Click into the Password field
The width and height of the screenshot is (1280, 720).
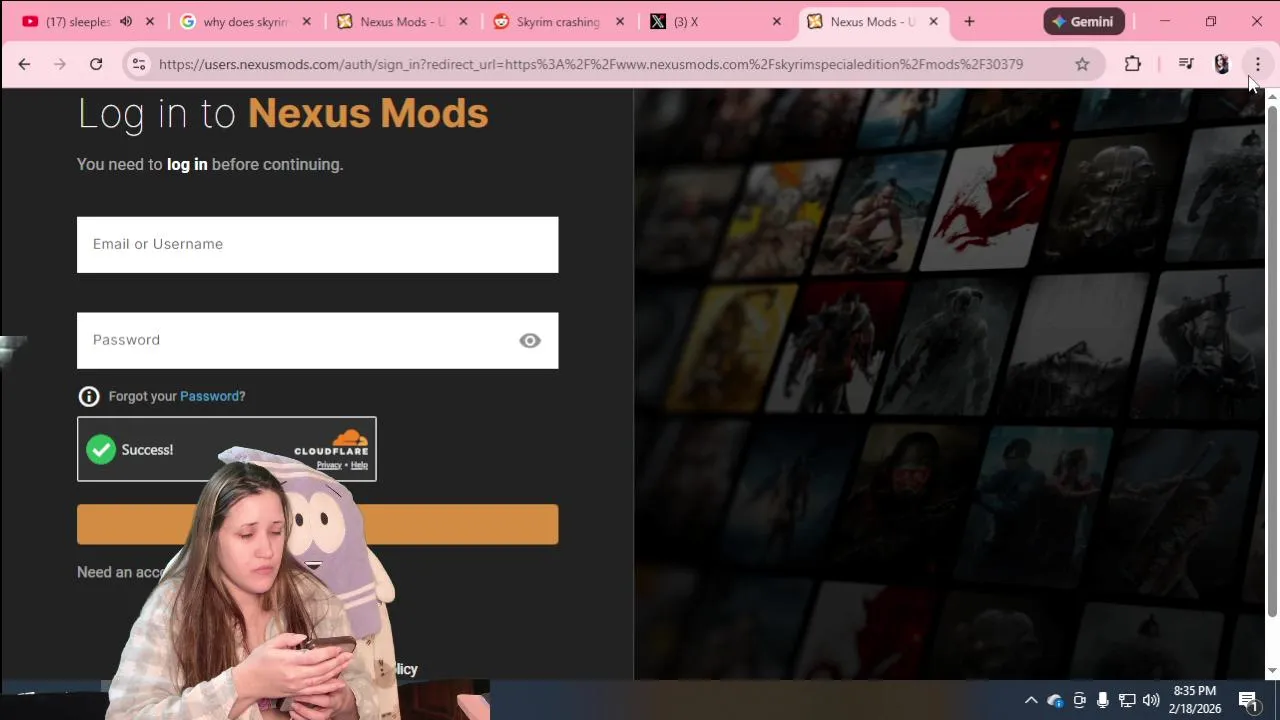317,340
